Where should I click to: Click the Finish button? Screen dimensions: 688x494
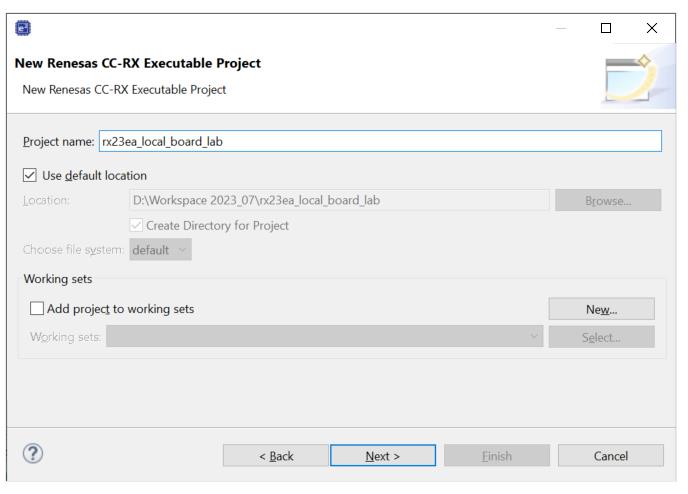[x=492, y=456]
